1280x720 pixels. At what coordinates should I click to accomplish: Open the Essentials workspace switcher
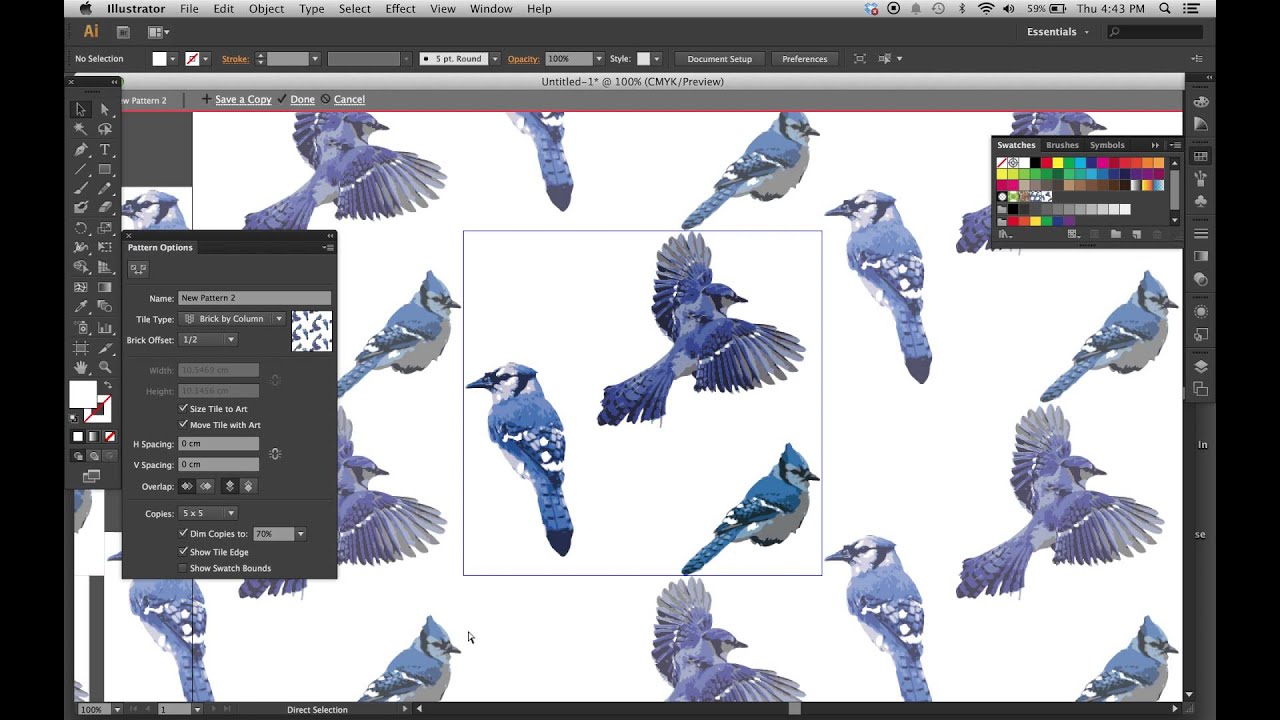(1059, 32)
